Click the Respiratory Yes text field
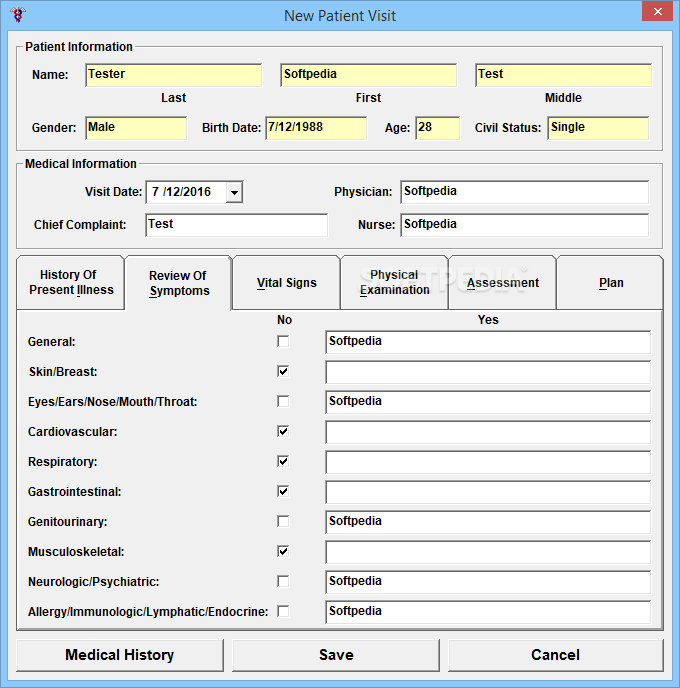Viewport: 680px width, 688px height. (488, 462)
